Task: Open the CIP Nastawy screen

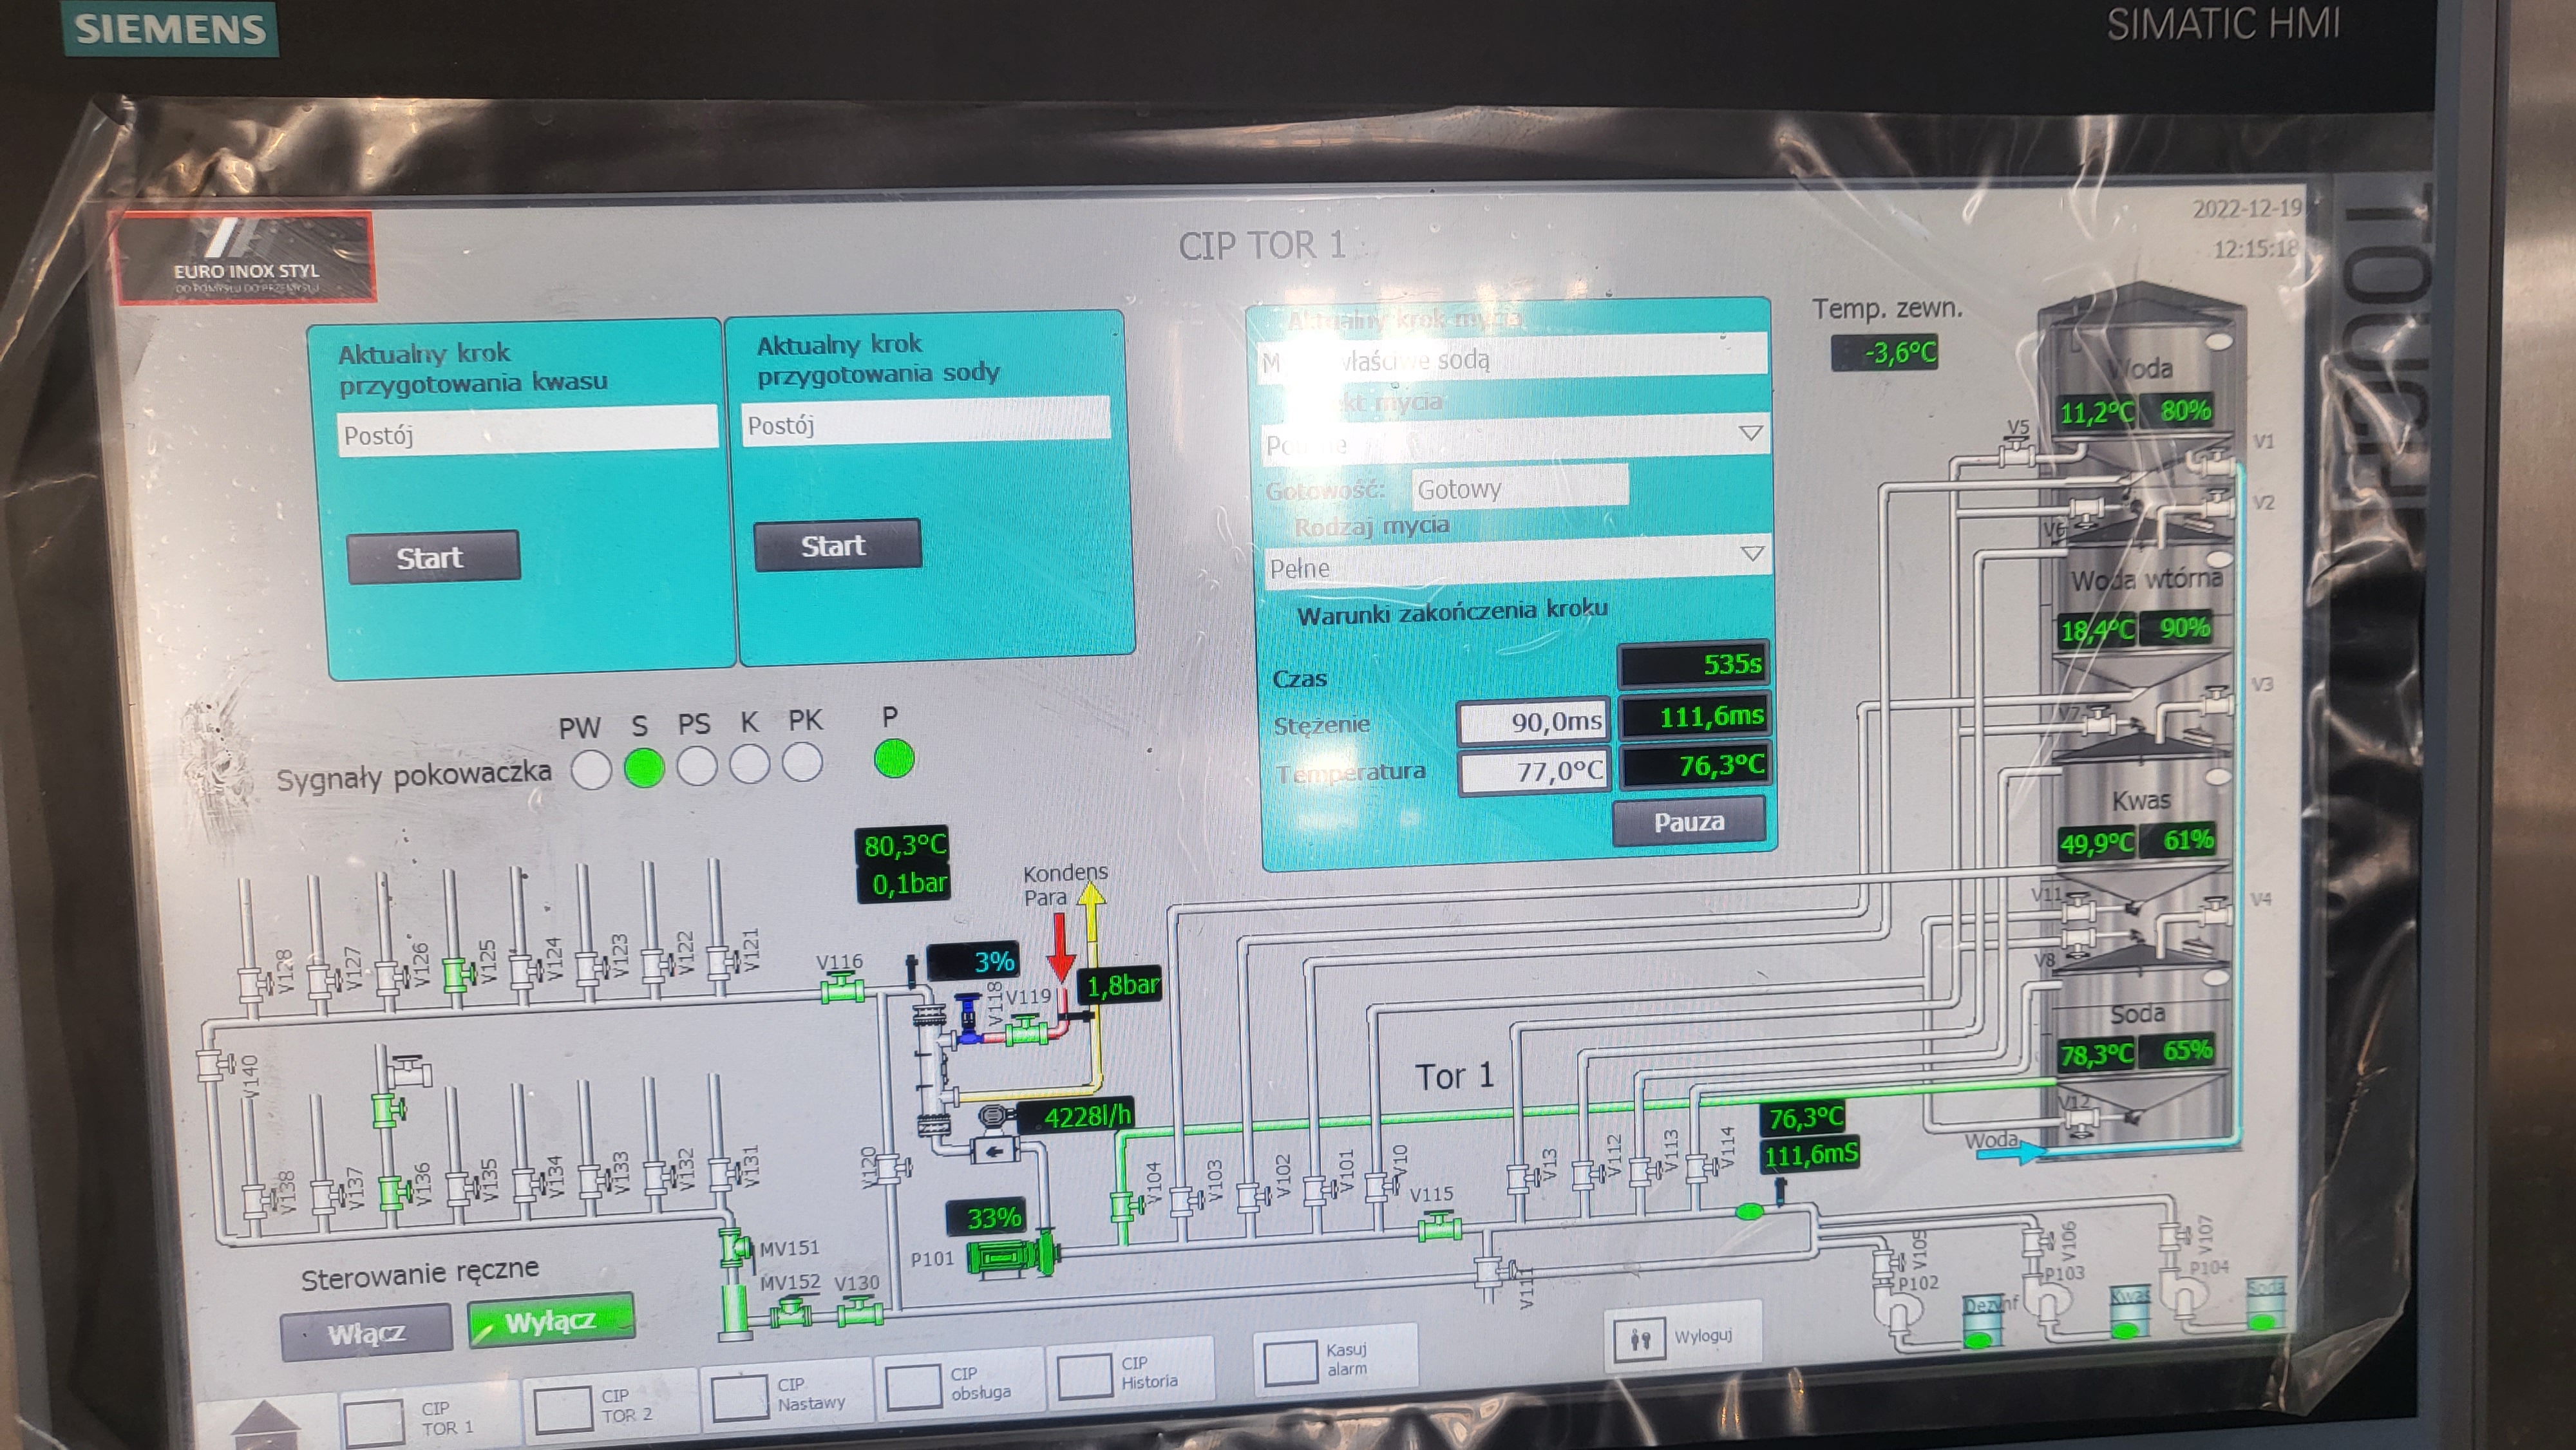Action: pyautogui.click(x=786, y=1394)
